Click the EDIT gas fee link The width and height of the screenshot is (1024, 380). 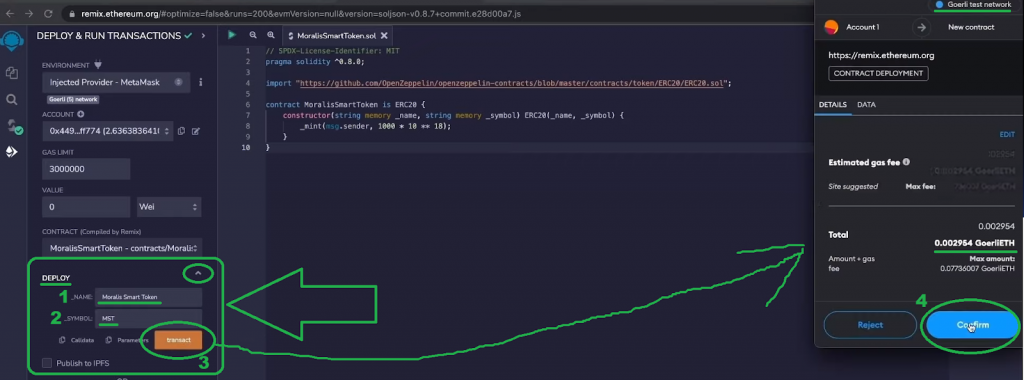(1007, 135)
